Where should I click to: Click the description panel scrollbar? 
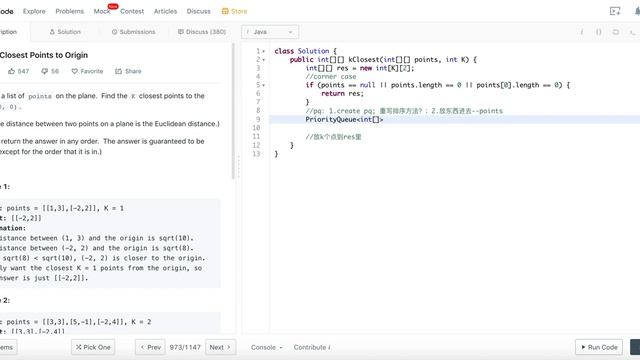coord(233,111)
